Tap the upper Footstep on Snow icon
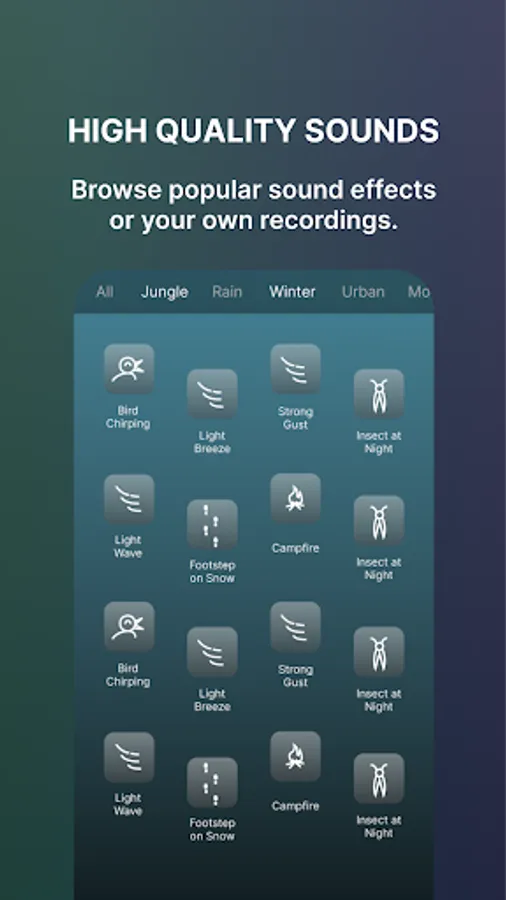The width and height of the screenshot is (506, 900). pyautogui.click(x=212, y=524)
